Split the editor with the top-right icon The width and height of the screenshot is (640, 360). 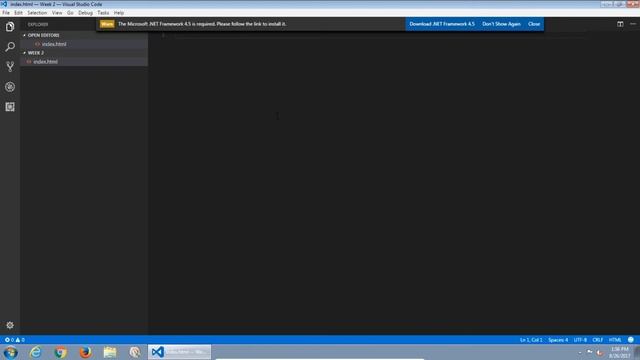pyautogui.click(x=620, y=24)
